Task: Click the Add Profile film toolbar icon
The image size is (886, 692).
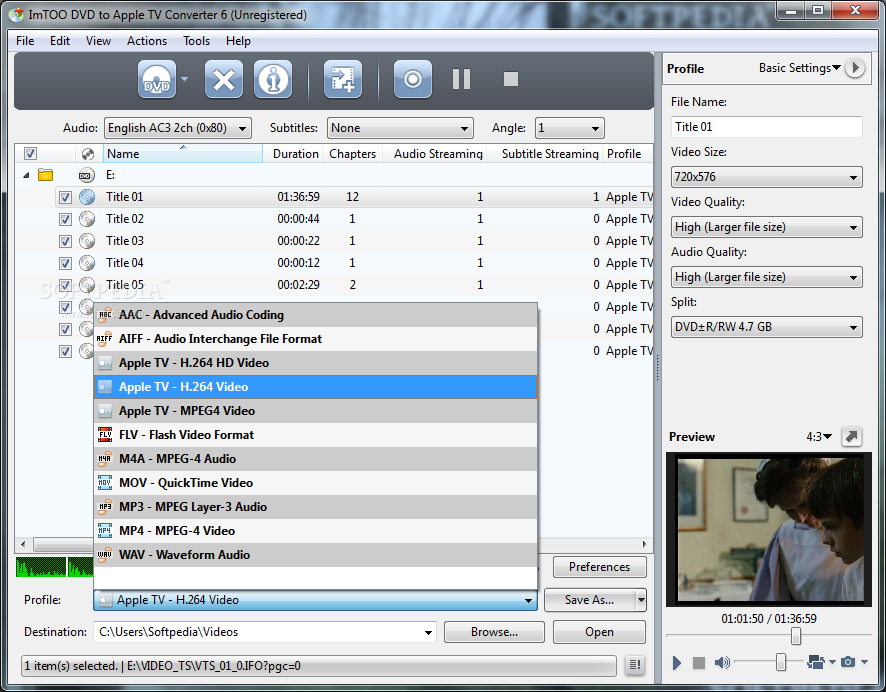Action: click(343, 79)
